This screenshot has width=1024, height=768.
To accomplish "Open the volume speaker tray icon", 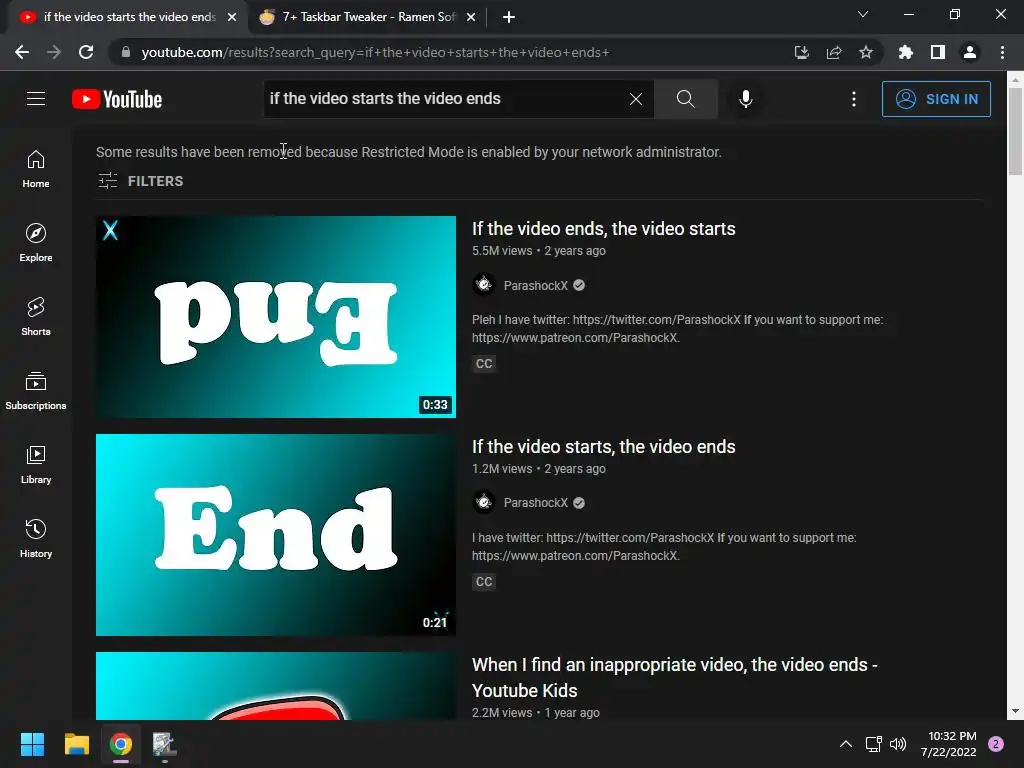I will (899, 744).
